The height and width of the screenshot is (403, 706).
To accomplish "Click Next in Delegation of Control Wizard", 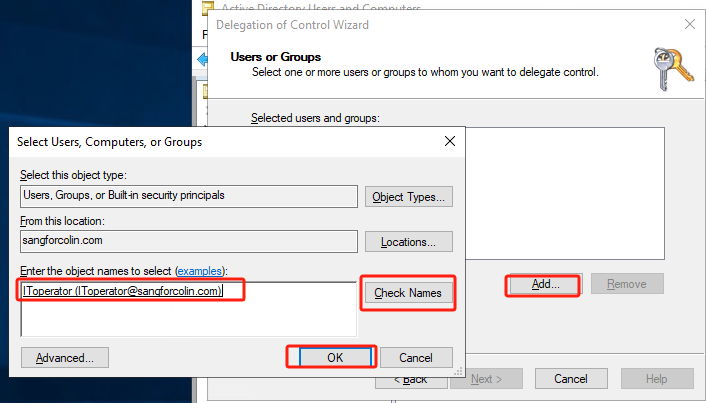I will 486,379.
